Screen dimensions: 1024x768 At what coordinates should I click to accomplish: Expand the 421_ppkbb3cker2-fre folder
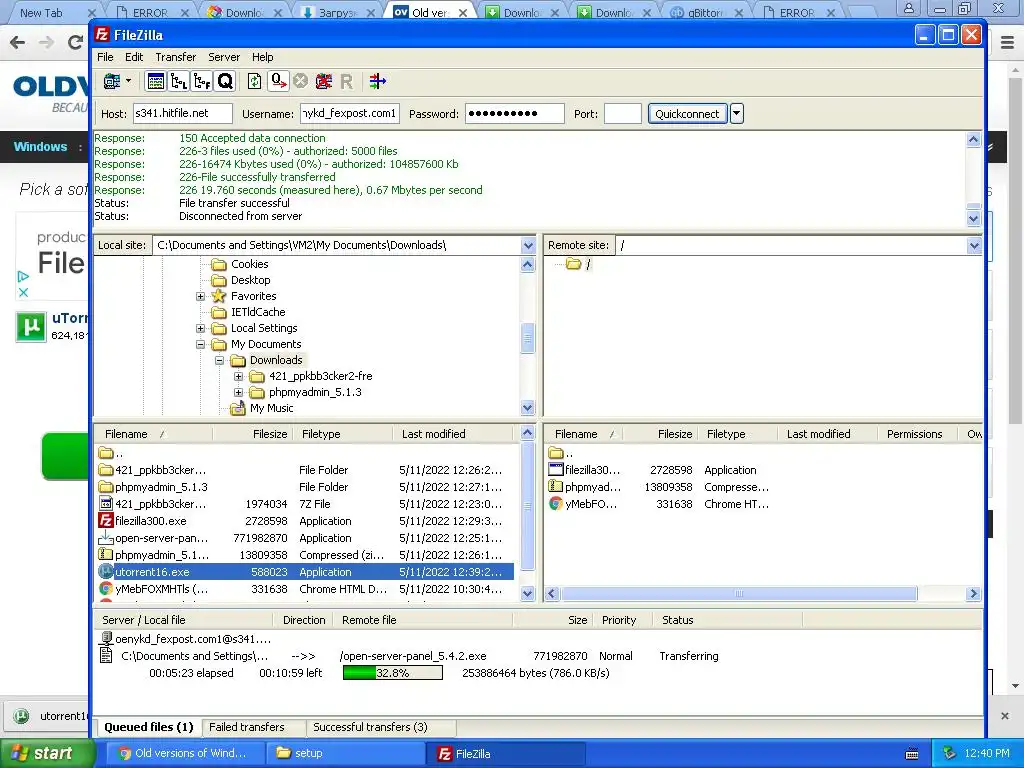tap(238, 376)
